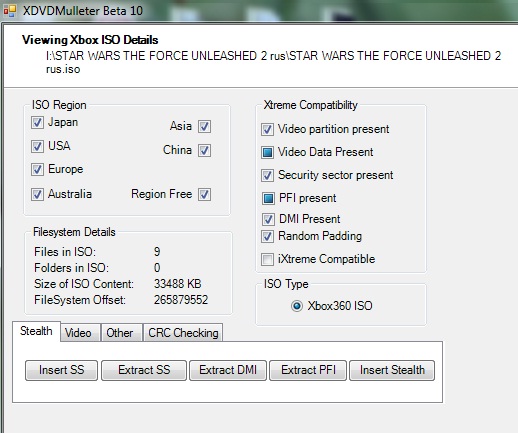Toggle the Region Free checkbox
The height and width of the screenshot is (433, 518).
point(204,194)
